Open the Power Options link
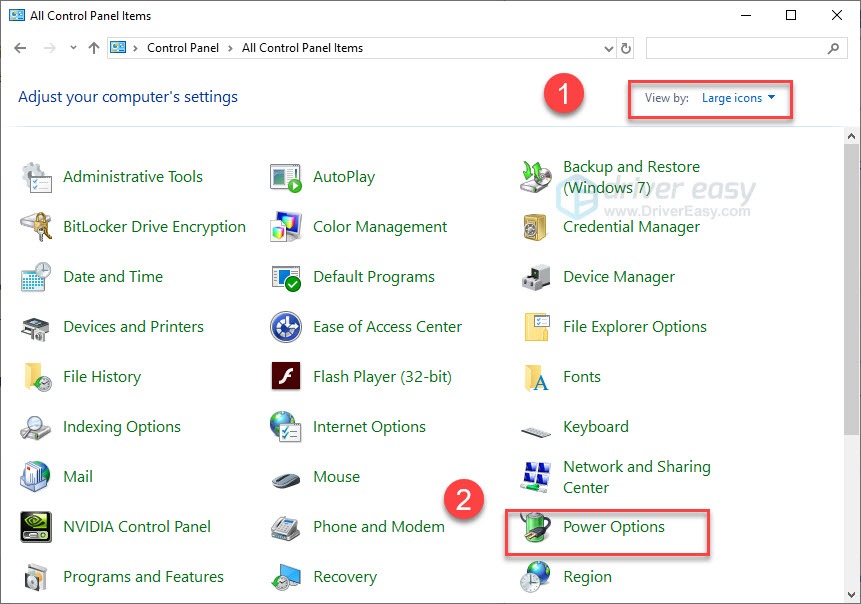 click(x=614, y=527)
